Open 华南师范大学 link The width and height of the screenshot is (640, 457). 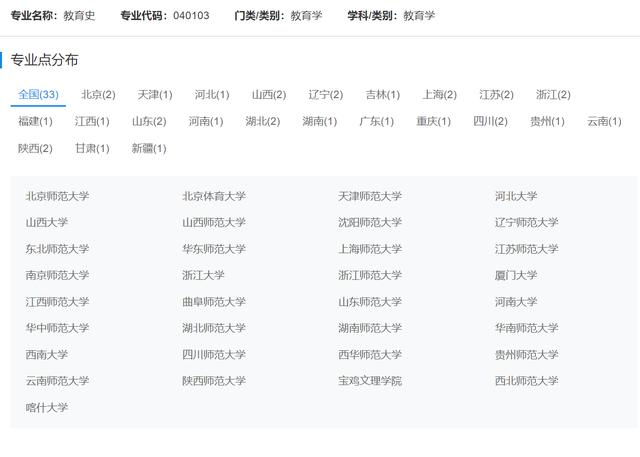(x=527, y=328)
